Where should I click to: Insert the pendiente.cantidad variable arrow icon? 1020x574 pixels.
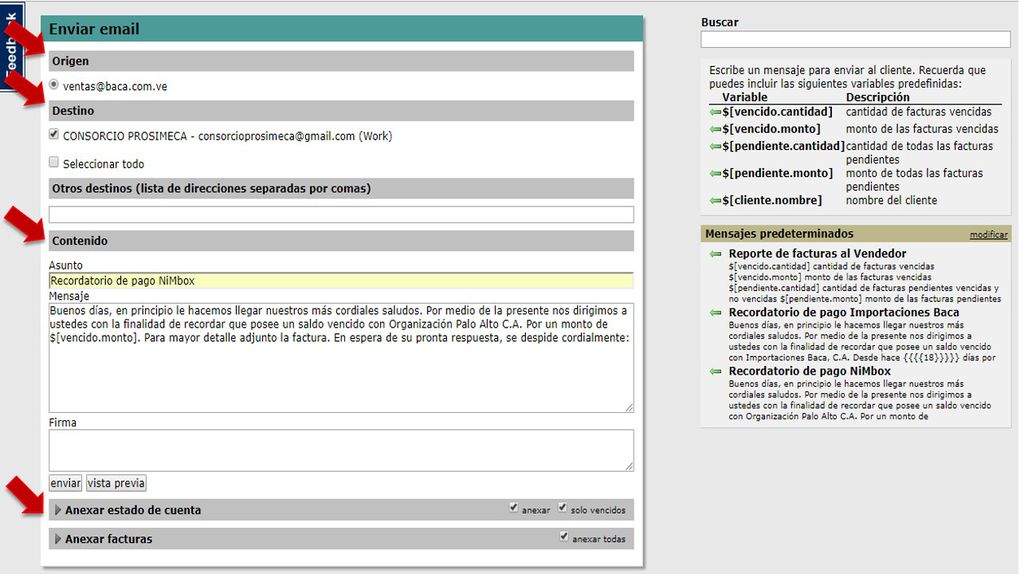[x=715, y=146]
